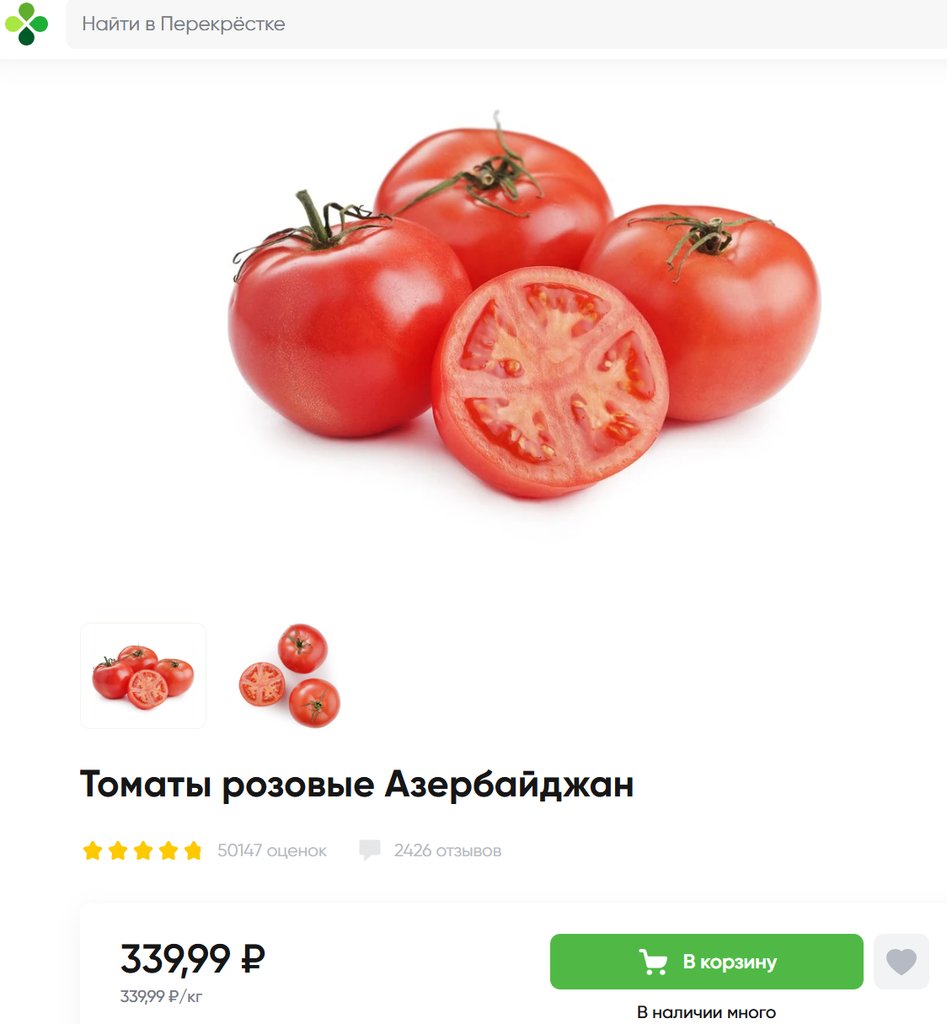Add product to favorites with heart icon

901,961
